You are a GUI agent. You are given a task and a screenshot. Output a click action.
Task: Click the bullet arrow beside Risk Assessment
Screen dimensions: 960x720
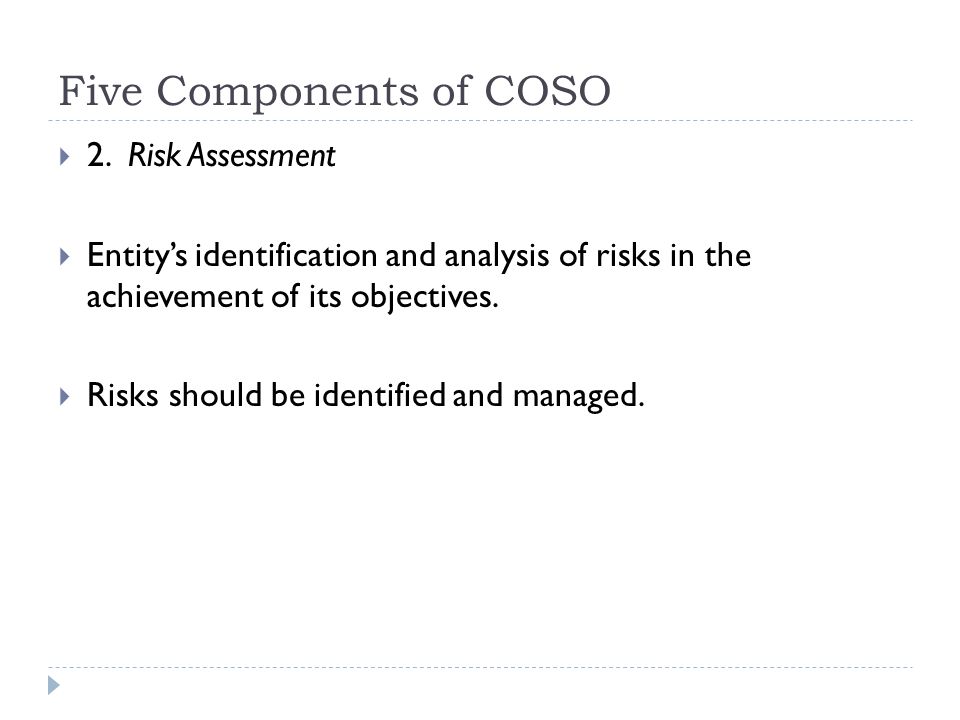click(65, 157)
